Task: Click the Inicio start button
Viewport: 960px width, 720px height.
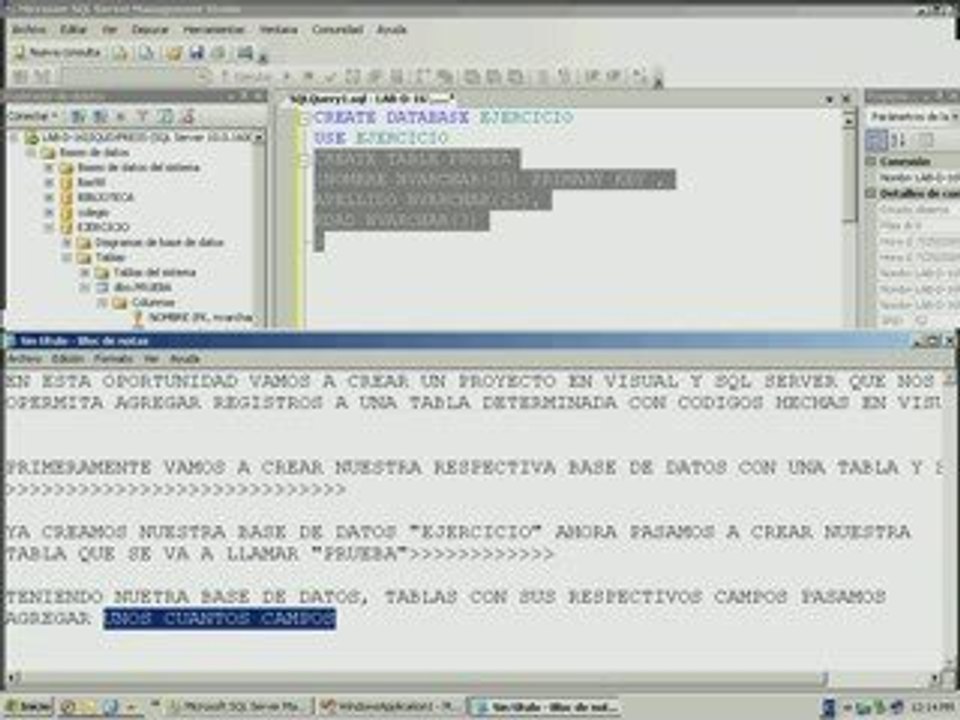Action: [x=28, y=707]
